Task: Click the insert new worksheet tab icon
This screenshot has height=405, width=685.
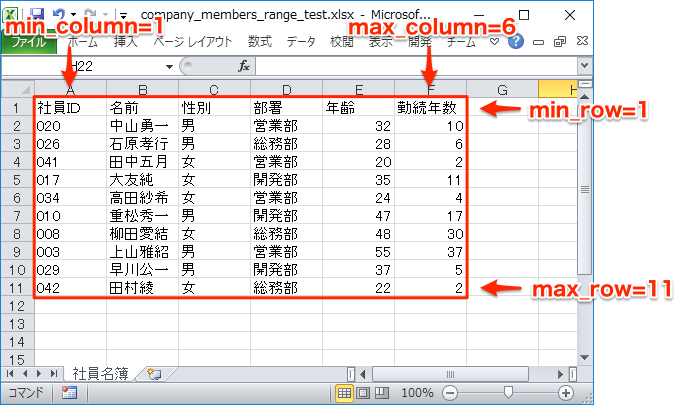Action: (153, 374)
